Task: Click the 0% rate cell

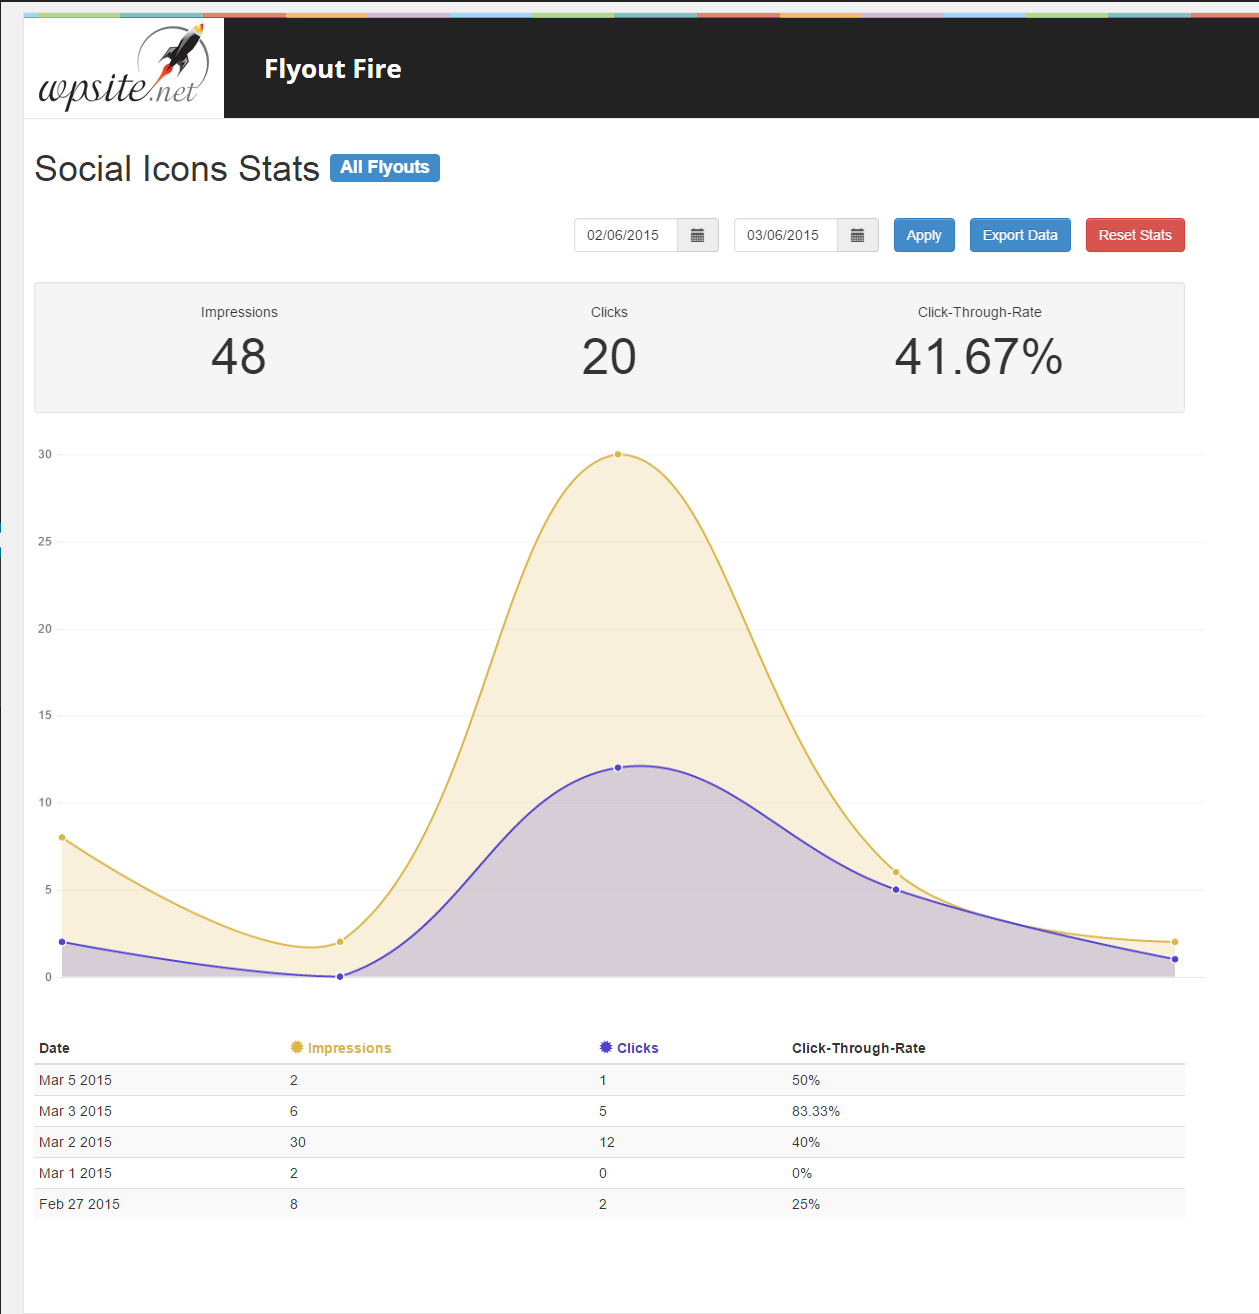Action: pos(802,1173)
